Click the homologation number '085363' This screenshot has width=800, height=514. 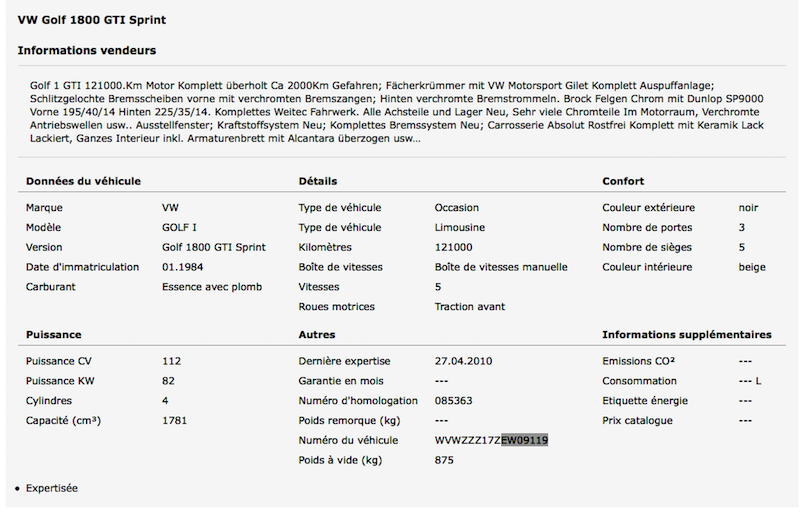454,401
